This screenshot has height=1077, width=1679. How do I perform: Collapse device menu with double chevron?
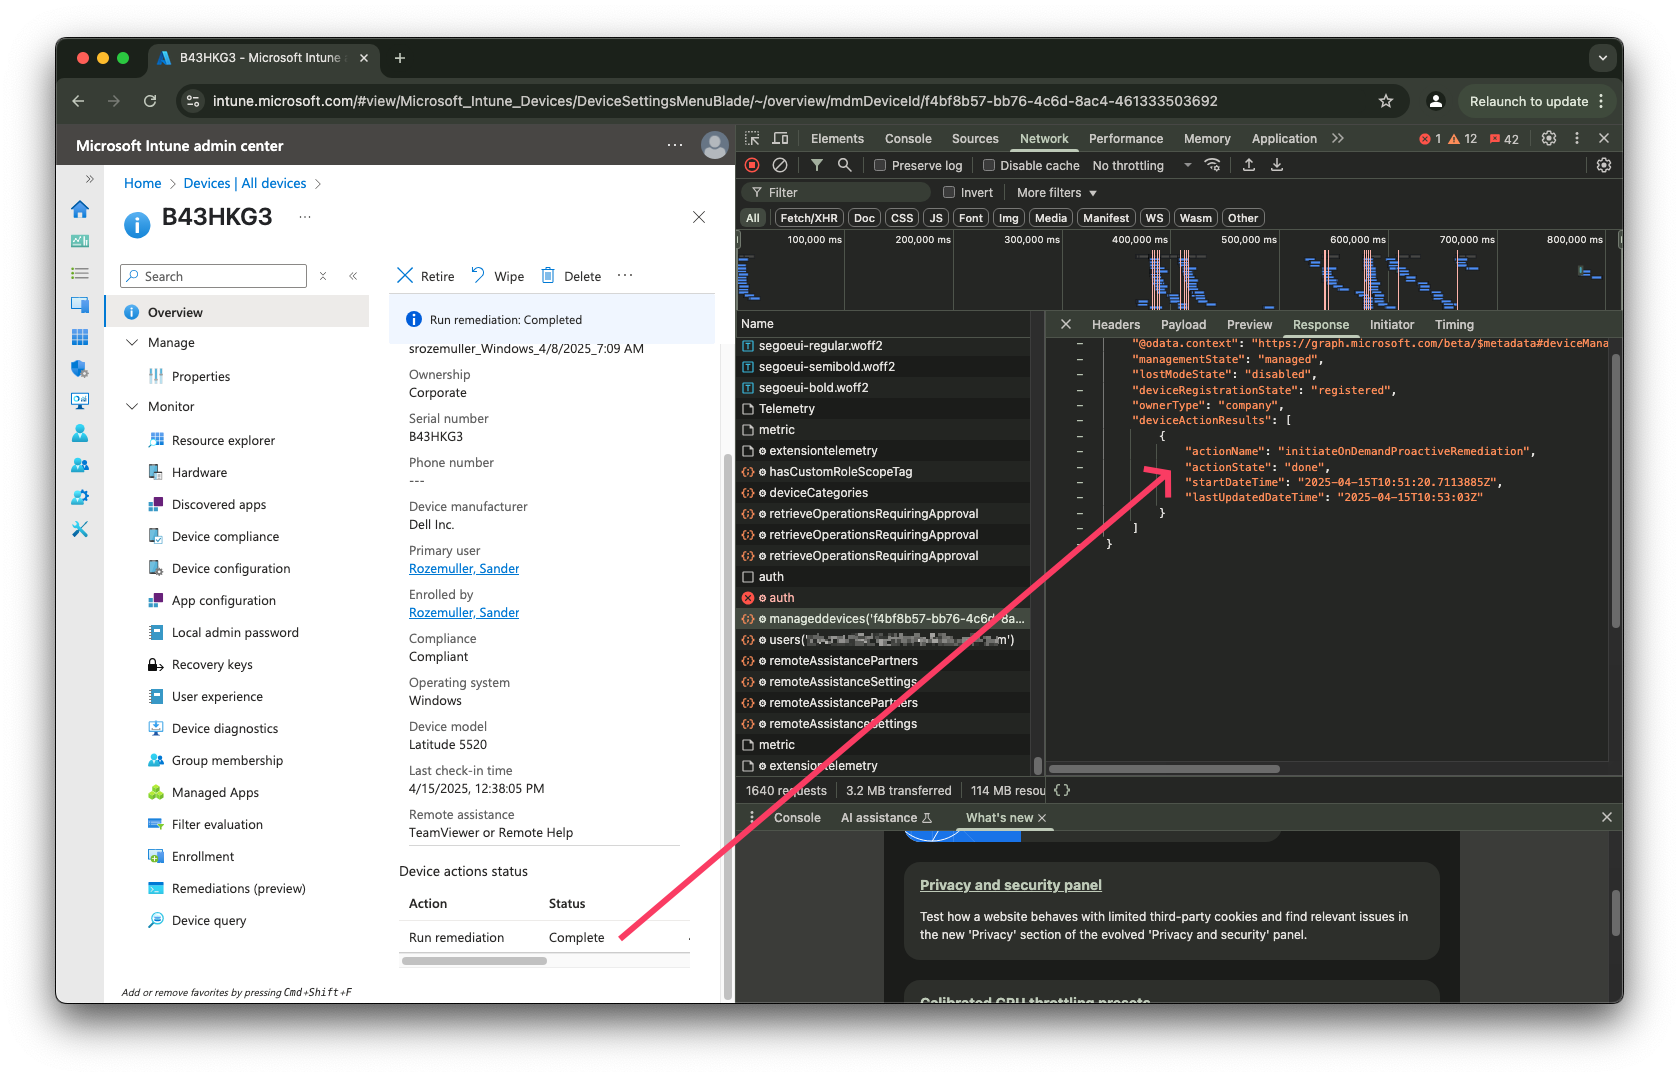pyautogui.click(x=353, y=276)
